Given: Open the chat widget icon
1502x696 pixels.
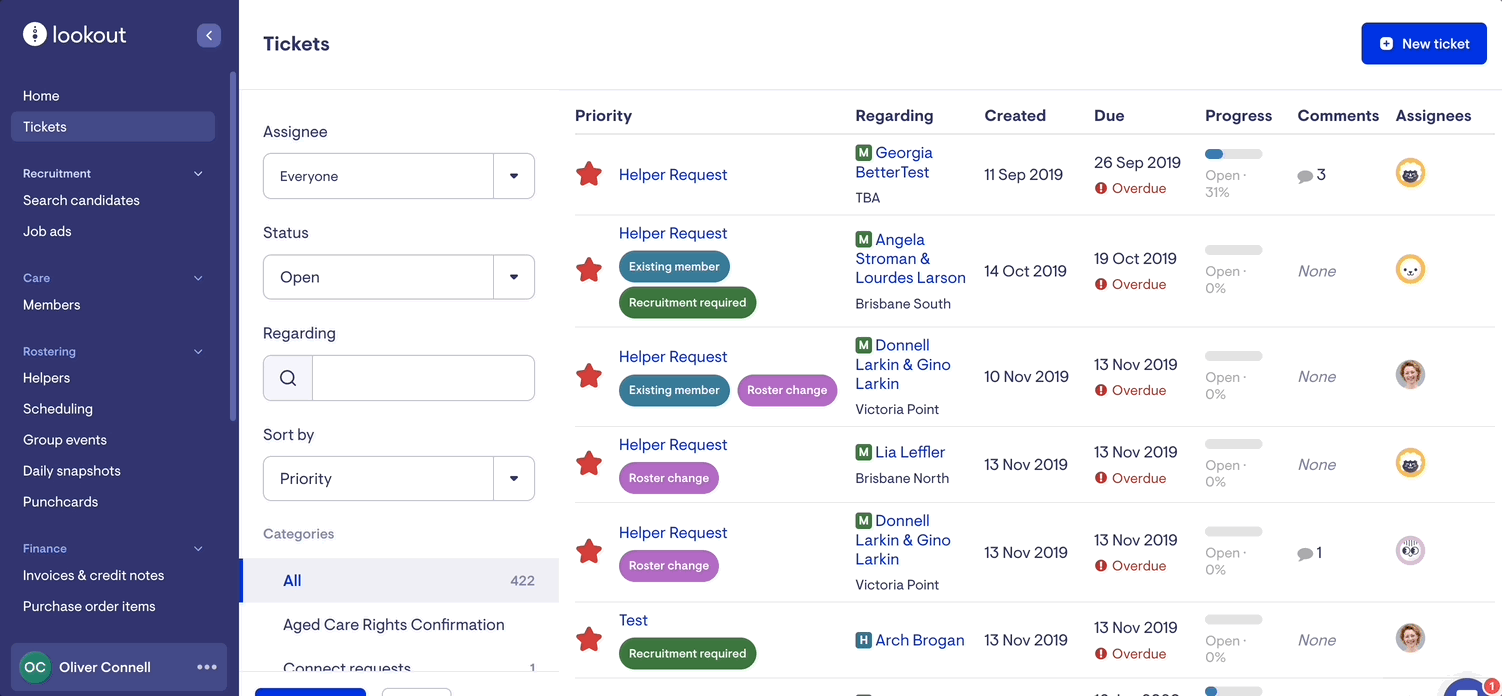Looking at the screenshot, I should pos(1468,688).
